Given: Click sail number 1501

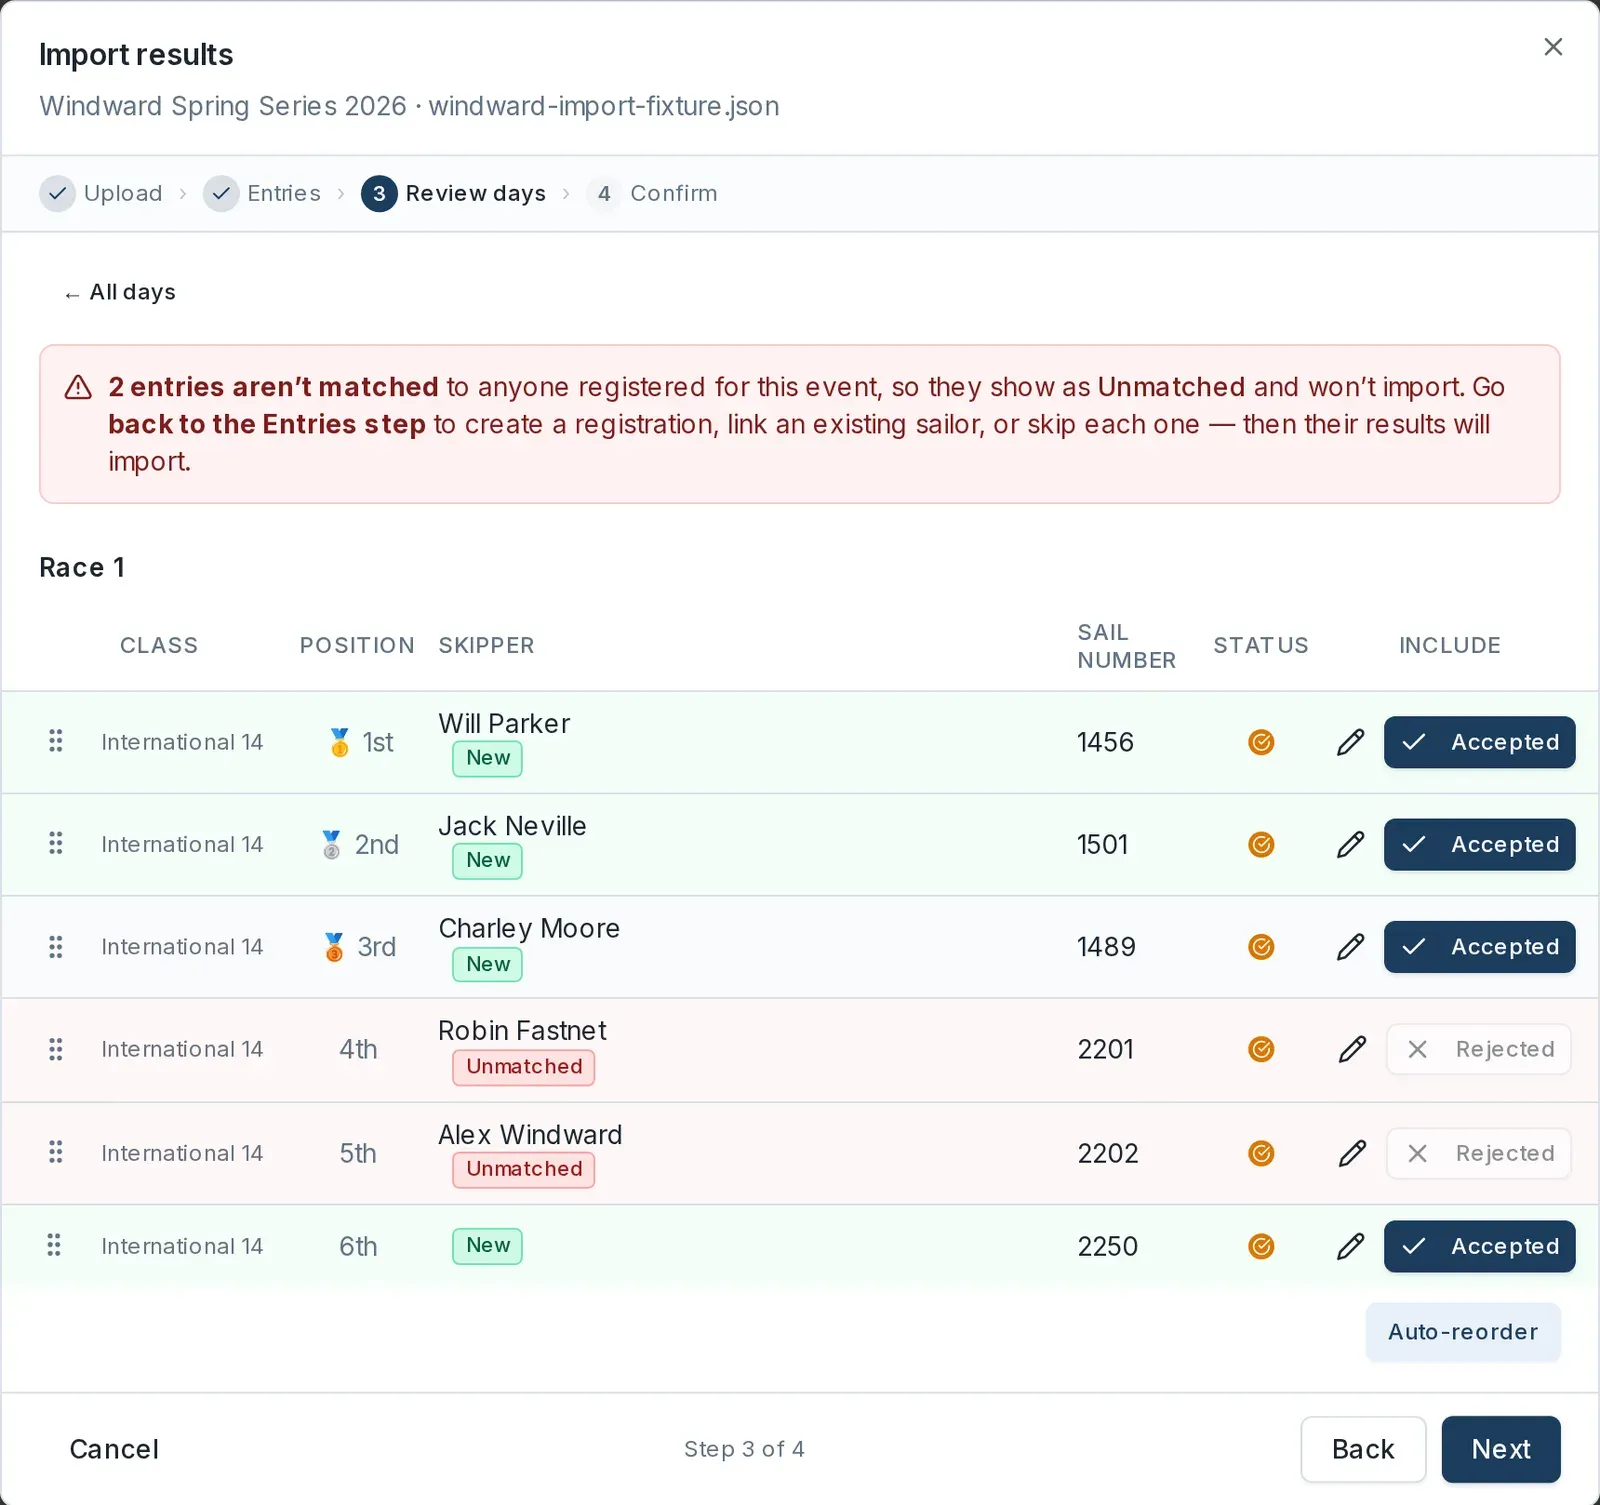Looking at the screenshot, I should [x=1102, y=845].
